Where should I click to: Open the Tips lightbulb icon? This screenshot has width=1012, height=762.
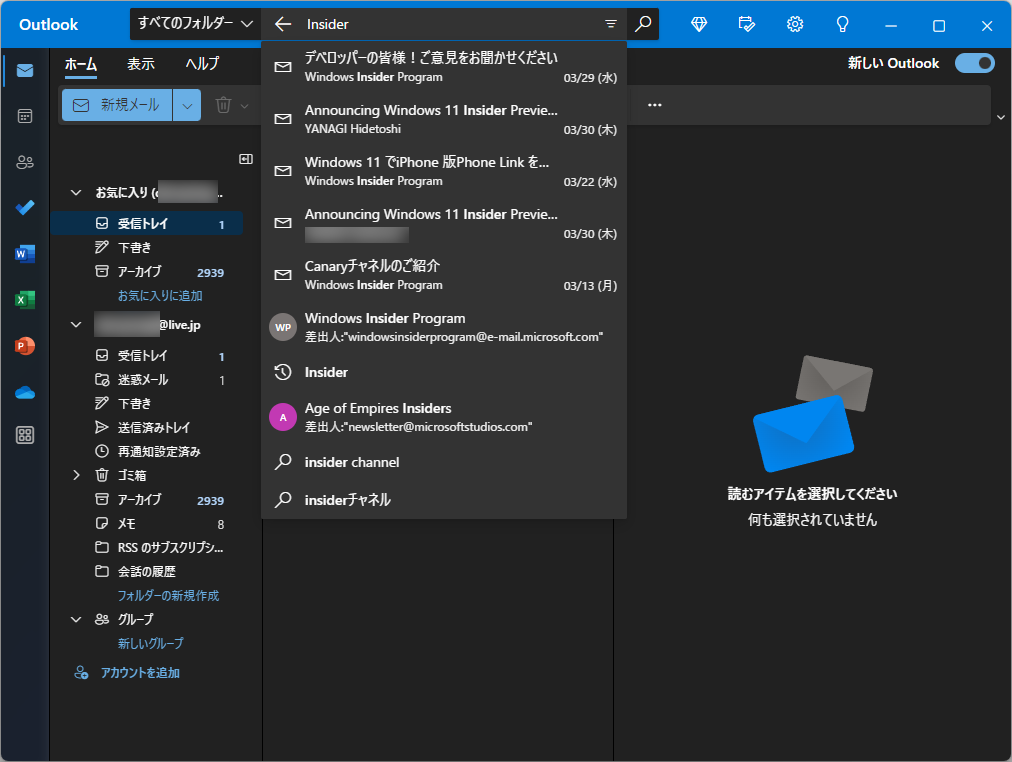[842, 25]
